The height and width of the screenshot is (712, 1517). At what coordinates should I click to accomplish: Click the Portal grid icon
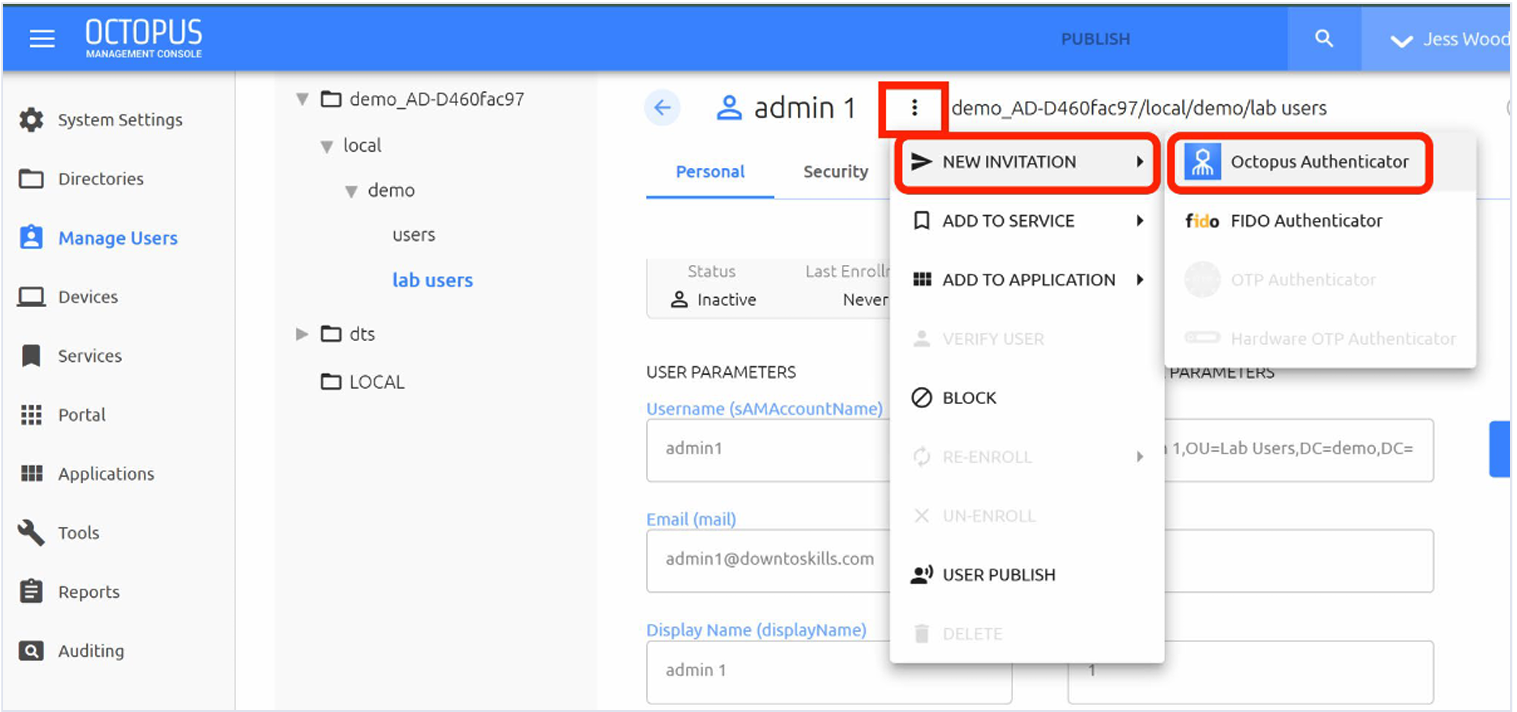coord(32,415)
